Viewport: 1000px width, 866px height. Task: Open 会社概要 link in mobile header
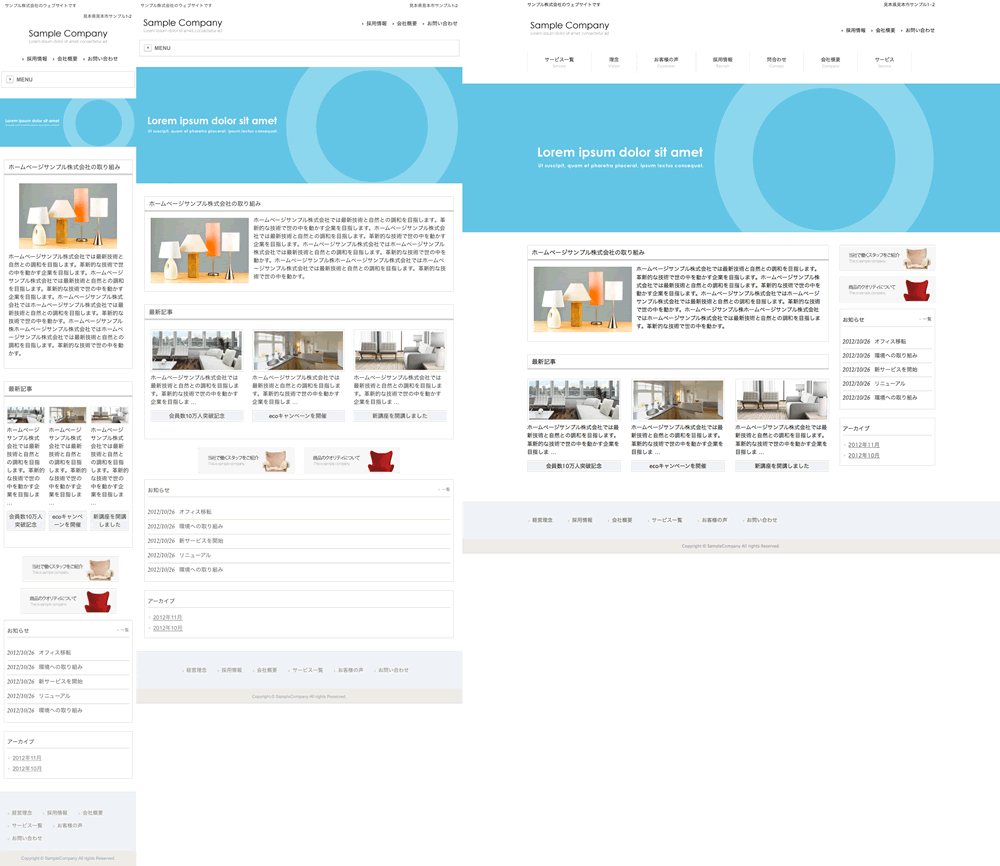coord(67,59)
